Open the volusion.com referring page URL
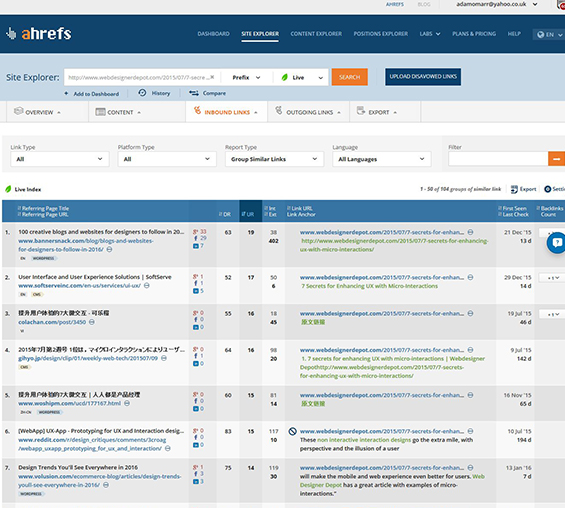 (99, 481)
